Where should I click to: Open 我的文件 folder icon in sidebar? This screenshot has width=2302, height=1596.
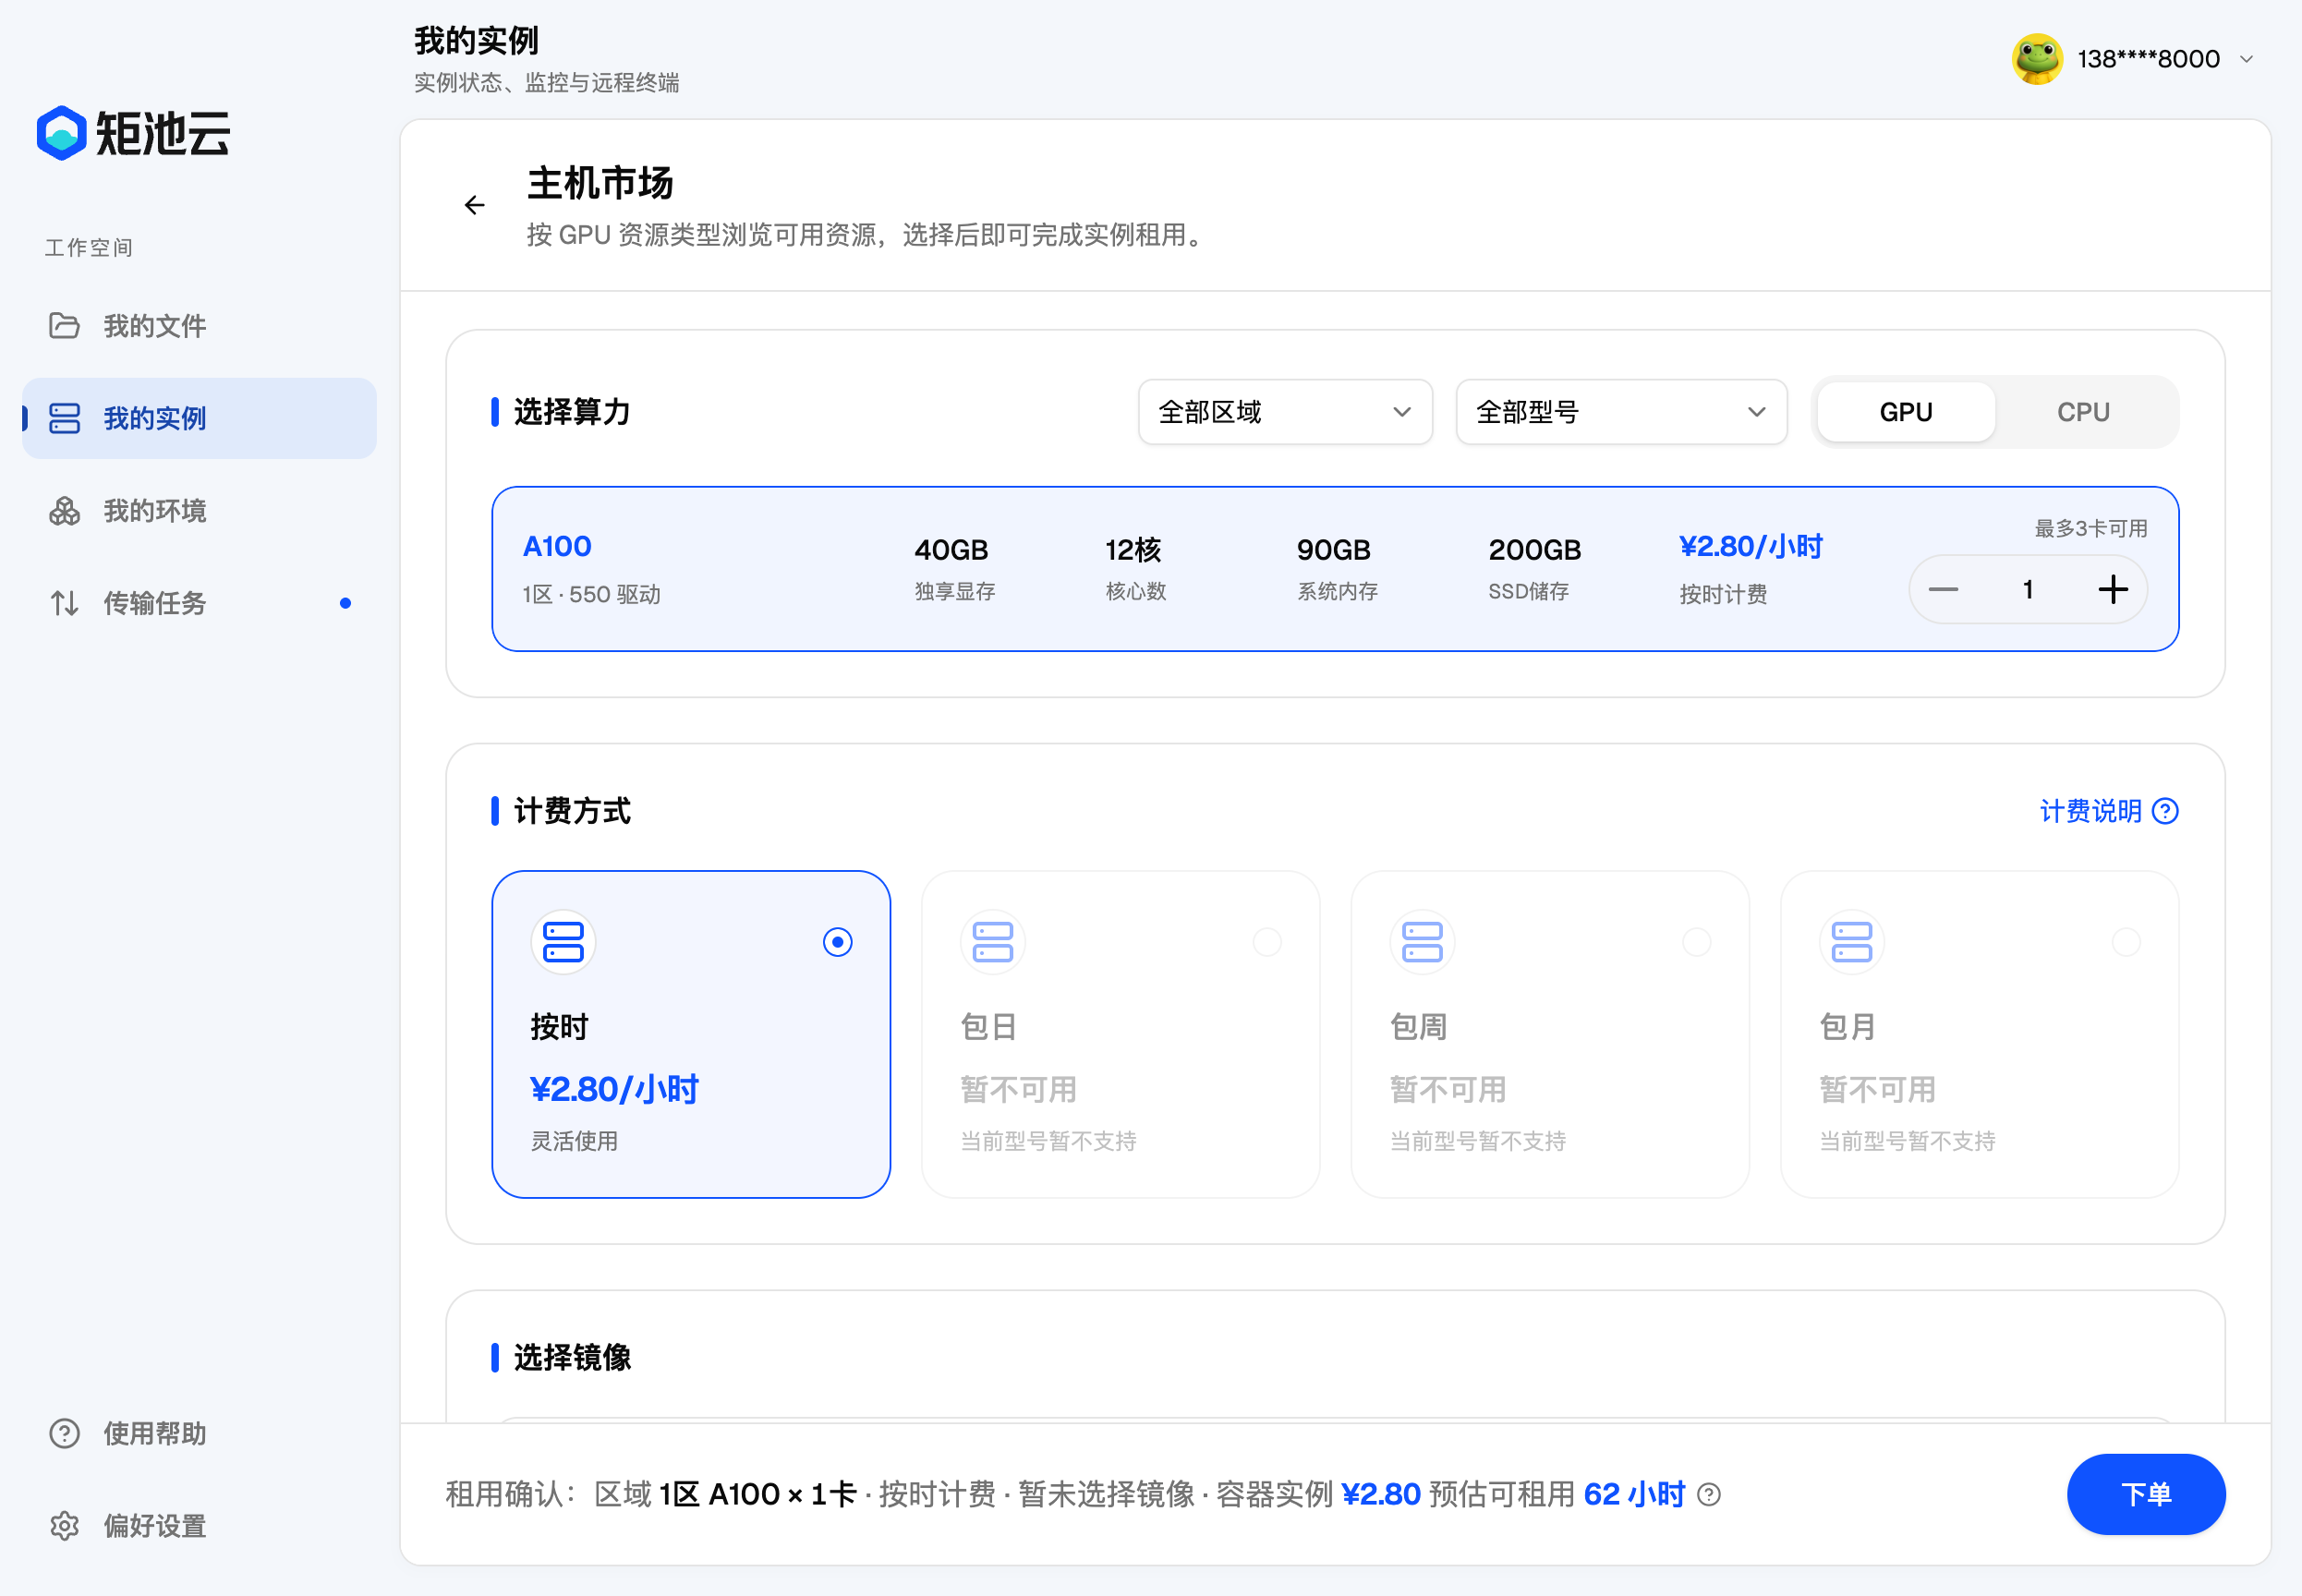(x=64, y=326)
